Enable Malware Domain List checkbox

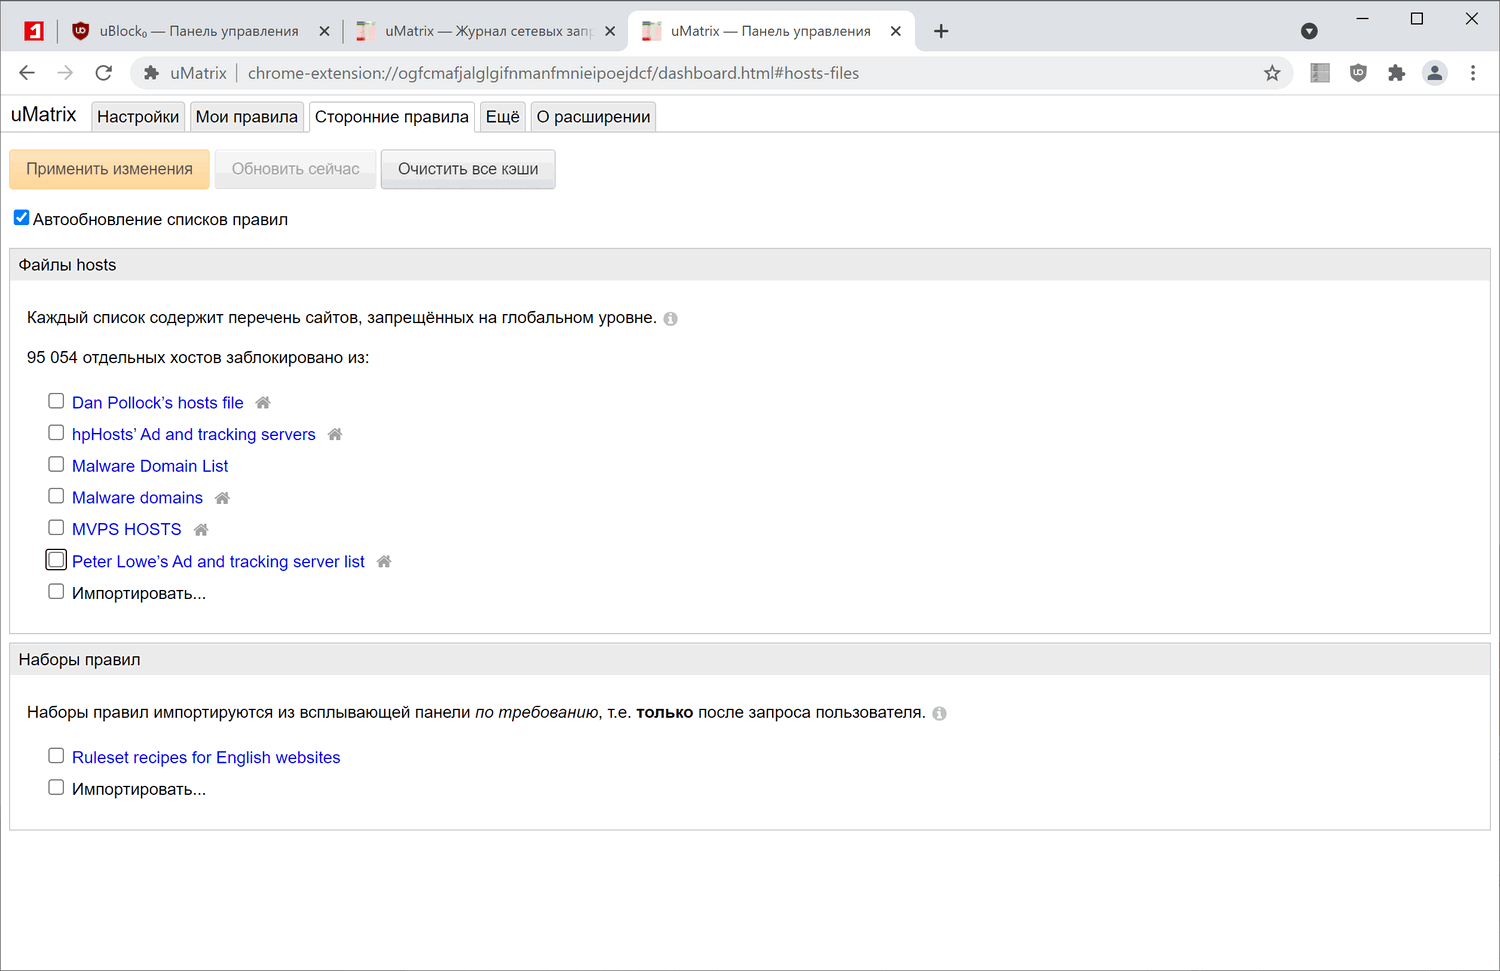pos(56,465)
